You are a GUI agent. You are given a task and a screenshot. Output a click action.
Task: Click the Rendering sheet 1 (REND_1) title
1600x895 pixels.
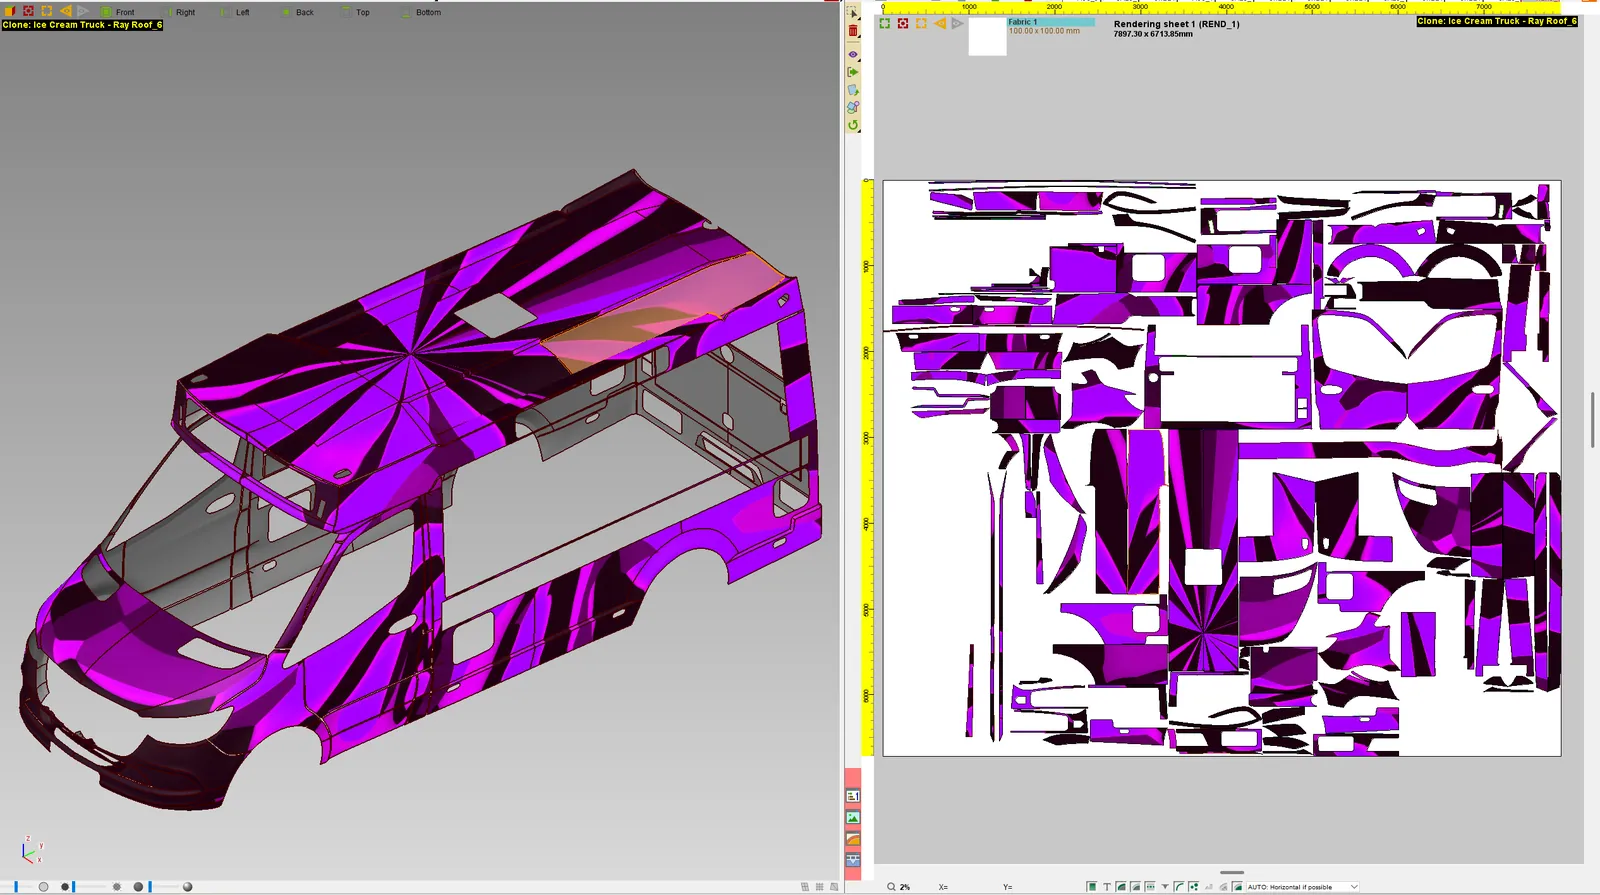(x=1176, y=24)
